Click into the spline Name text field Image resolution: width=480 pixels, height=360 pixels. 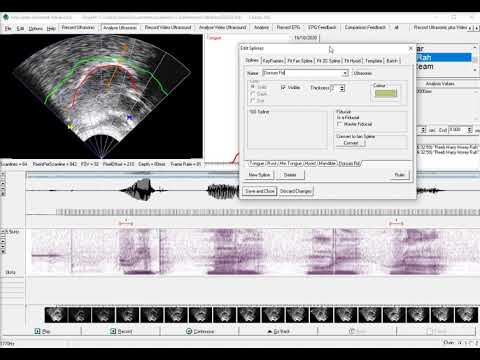303,73
